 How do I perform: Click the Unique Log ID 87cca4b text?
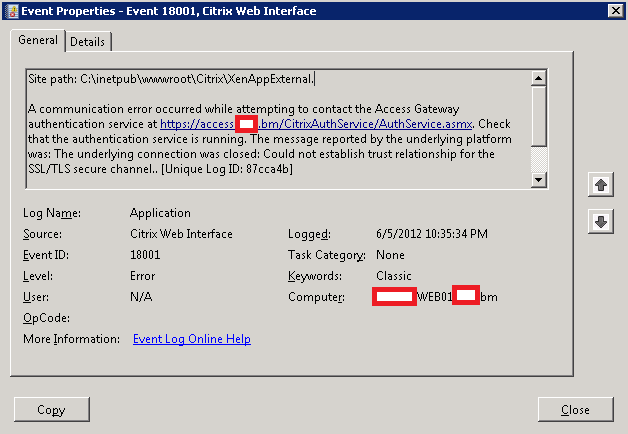pyautogui.click(x=227, y=169)
